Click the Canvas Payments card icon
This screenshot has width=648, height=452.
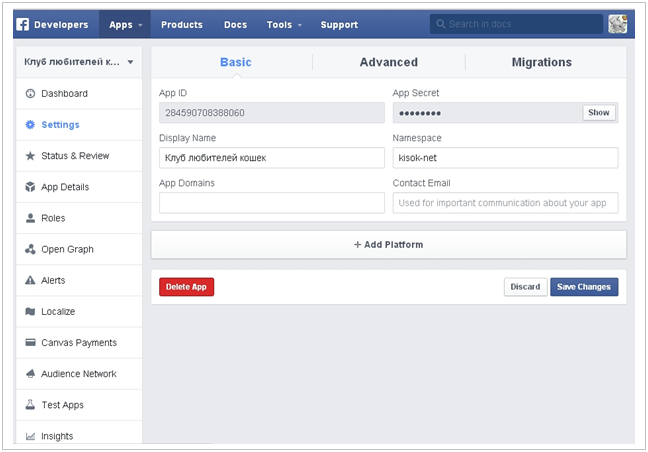pos(30,343)
